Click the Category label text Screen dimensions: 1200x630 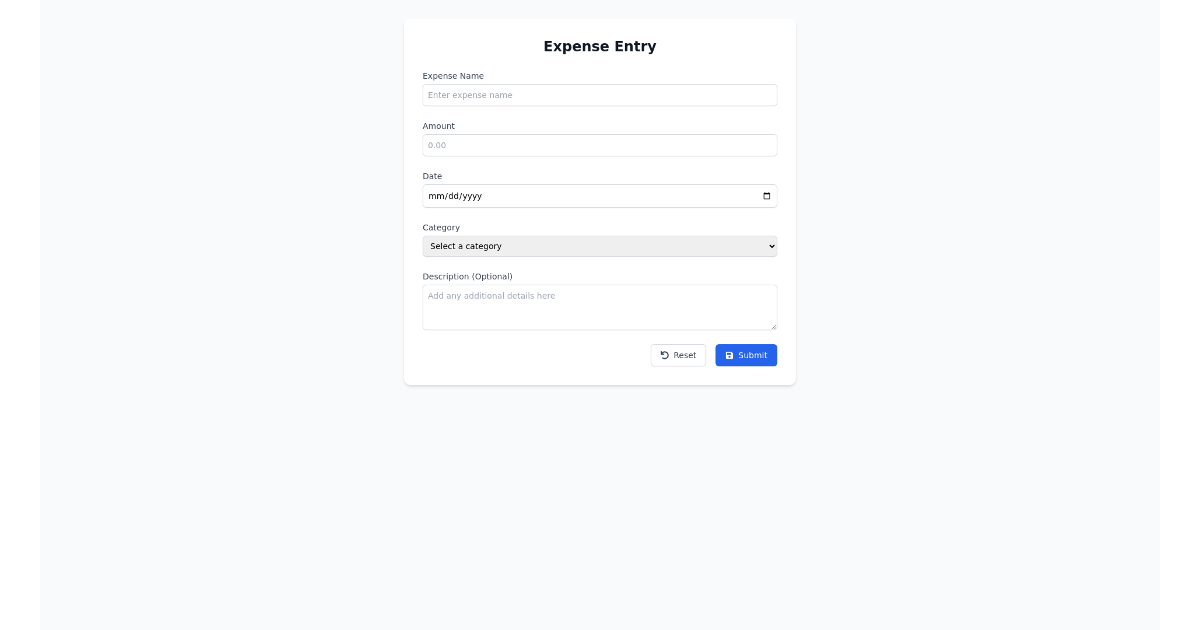coord(441,228)
